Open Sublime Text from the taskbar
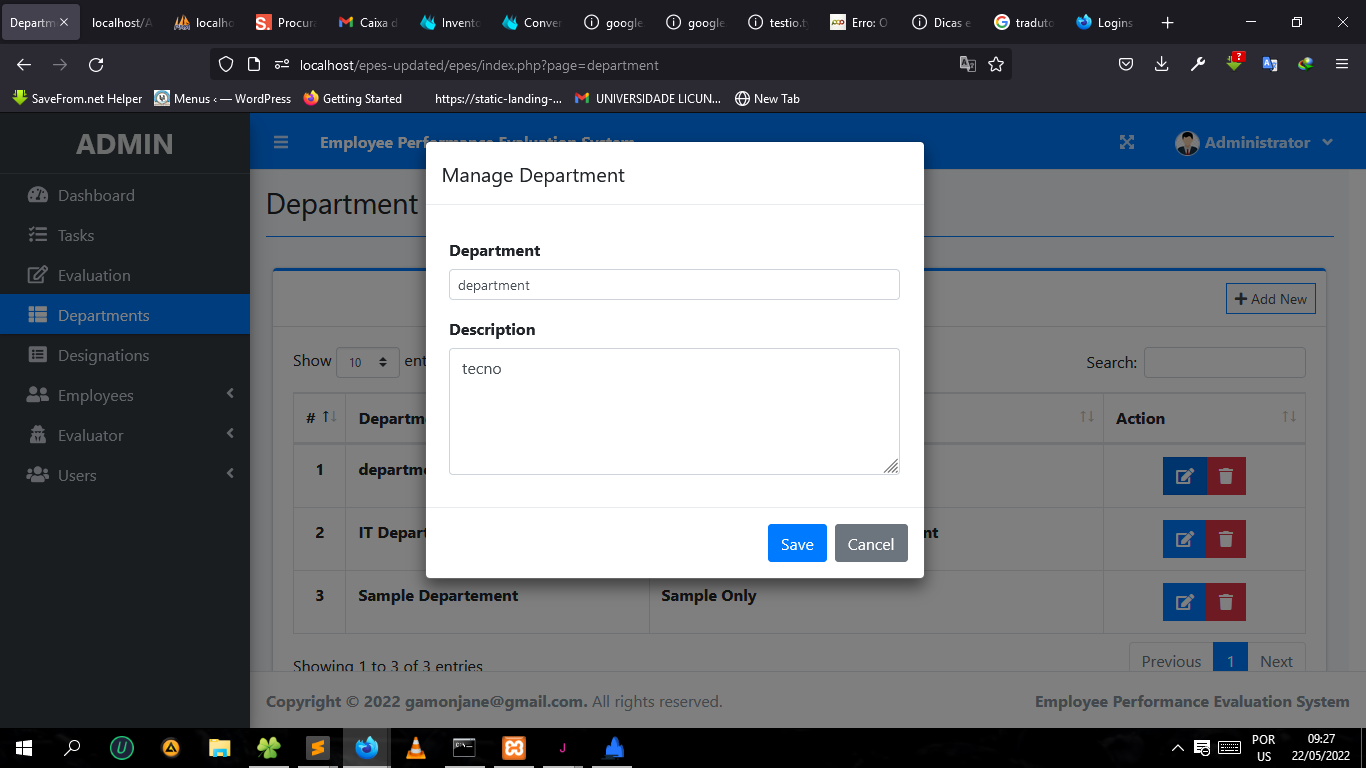 tap(318, 747)
